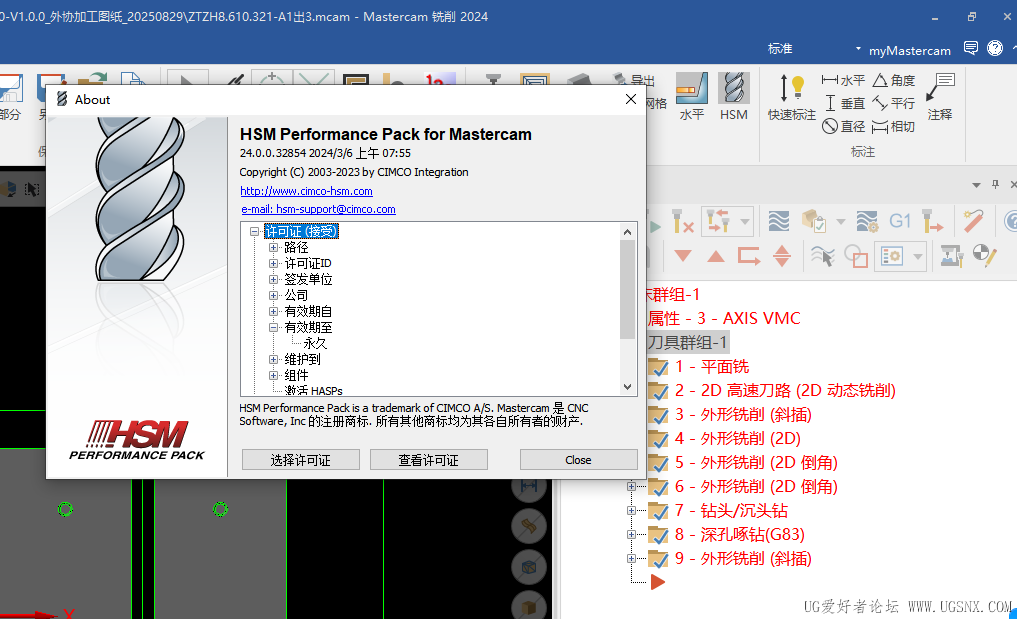The image size is (1017, 619).
Task: Click the circle and red square icon
Action: [x=856, y=256]
